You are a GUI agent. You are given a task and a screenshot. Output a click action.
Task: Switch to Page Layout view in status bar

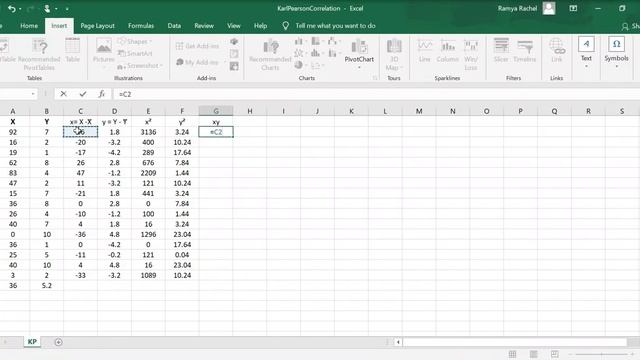[533, 354]
